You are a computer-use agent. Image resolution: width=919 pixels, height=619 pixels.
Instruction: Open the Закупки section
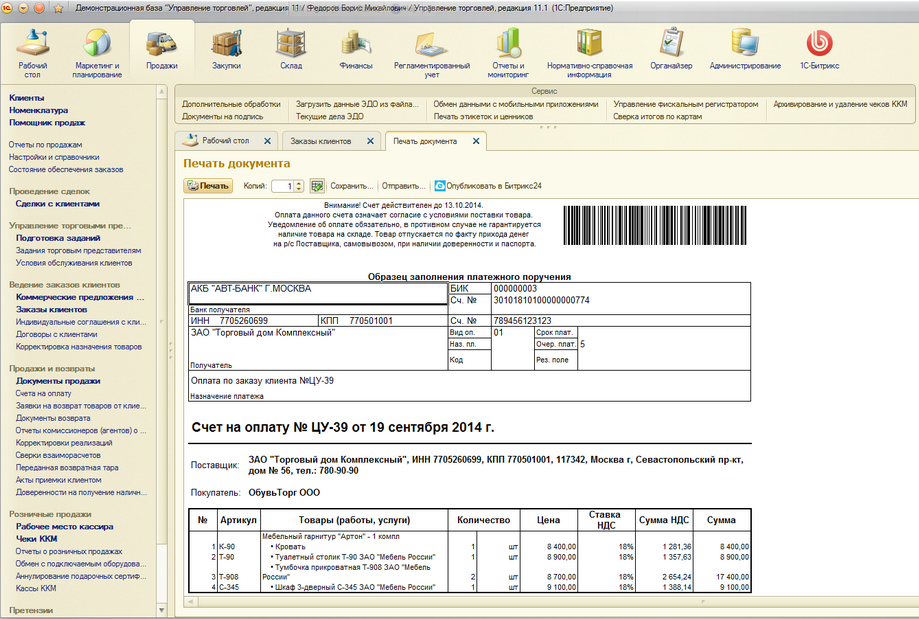pos(226,50)
